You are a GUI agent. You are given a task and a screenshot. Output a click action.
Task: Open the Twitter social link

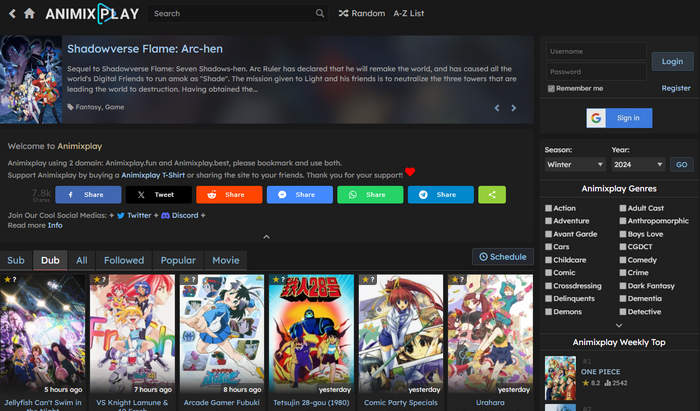[134, 215]
